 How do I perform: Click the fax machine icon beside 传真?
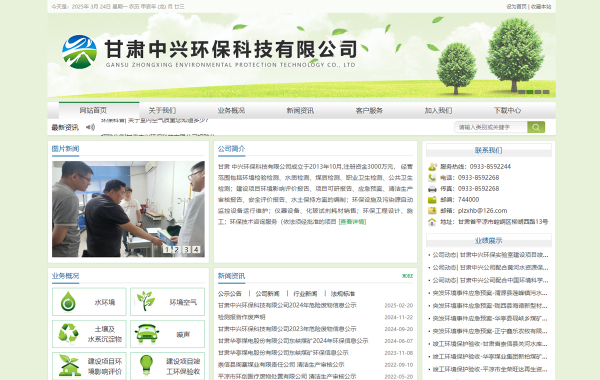[x=432, y=189]
